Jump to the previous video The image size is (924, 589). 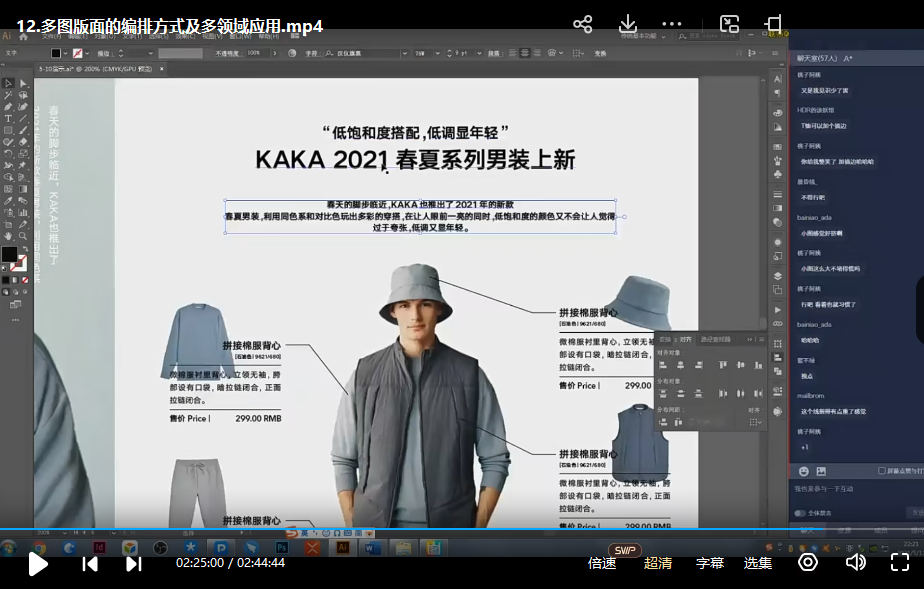coord(90,563)
